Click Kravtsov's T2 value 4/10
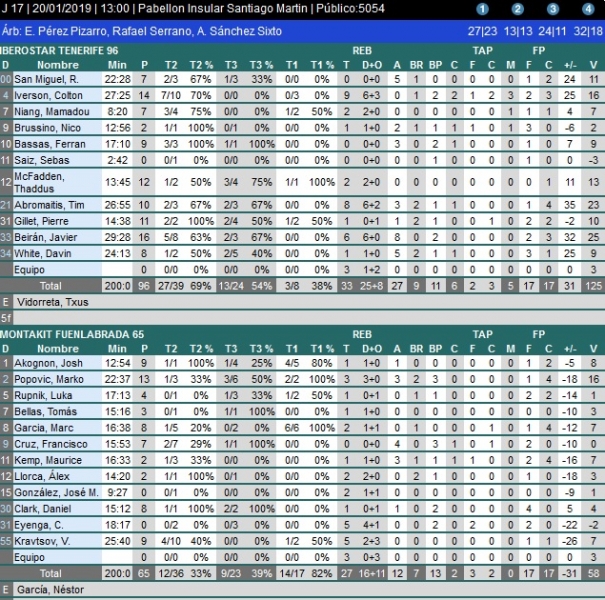This screenshot has width=605, height=600. [x=171, y=542]
